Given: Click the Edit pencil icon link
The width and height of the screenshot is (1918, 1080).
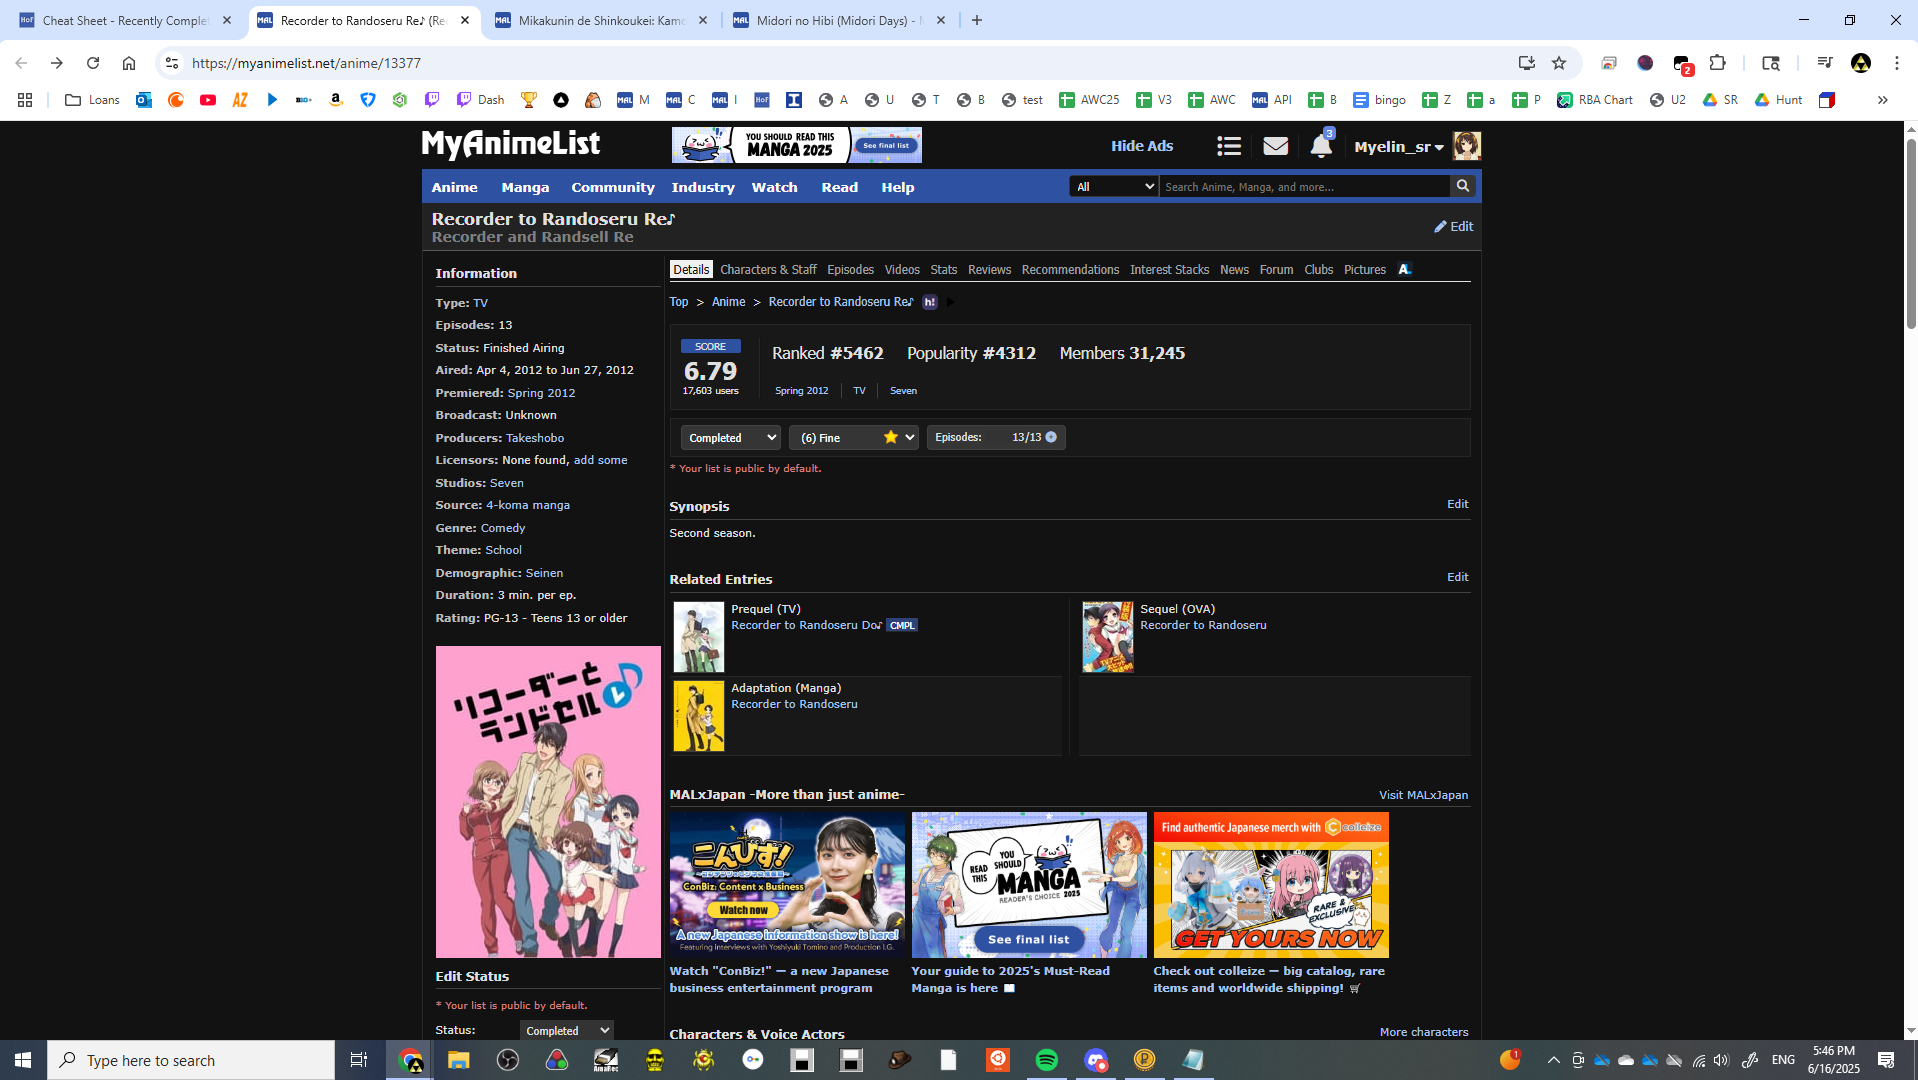Looking at the screenshot, I should click(1453, 226).
